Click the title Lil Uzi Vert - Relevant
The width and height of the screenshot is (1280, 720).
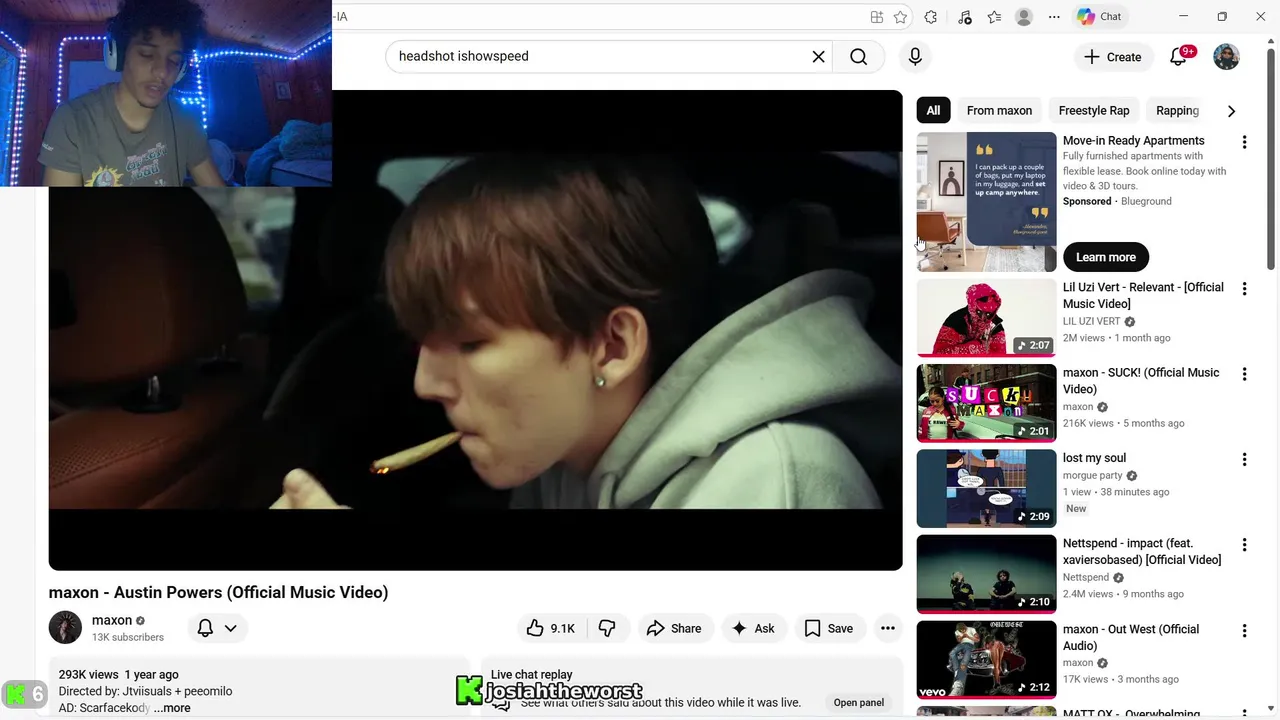[x=1143, y=295]
